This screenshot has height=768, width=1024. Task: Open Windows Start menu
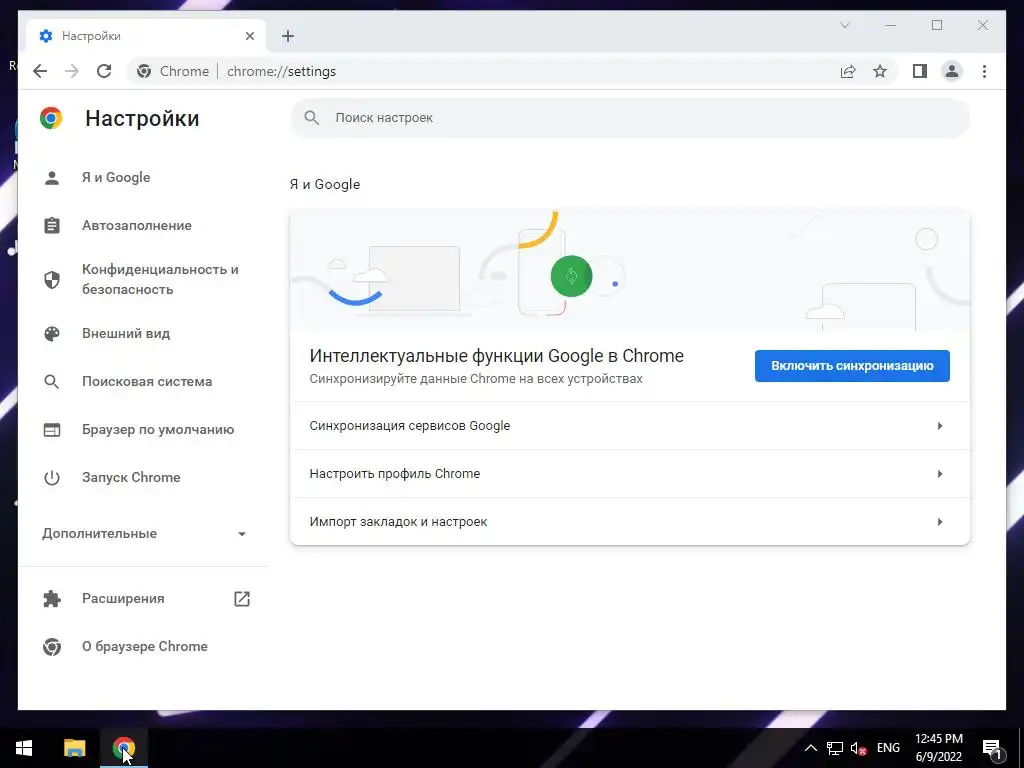pos(24,748)
